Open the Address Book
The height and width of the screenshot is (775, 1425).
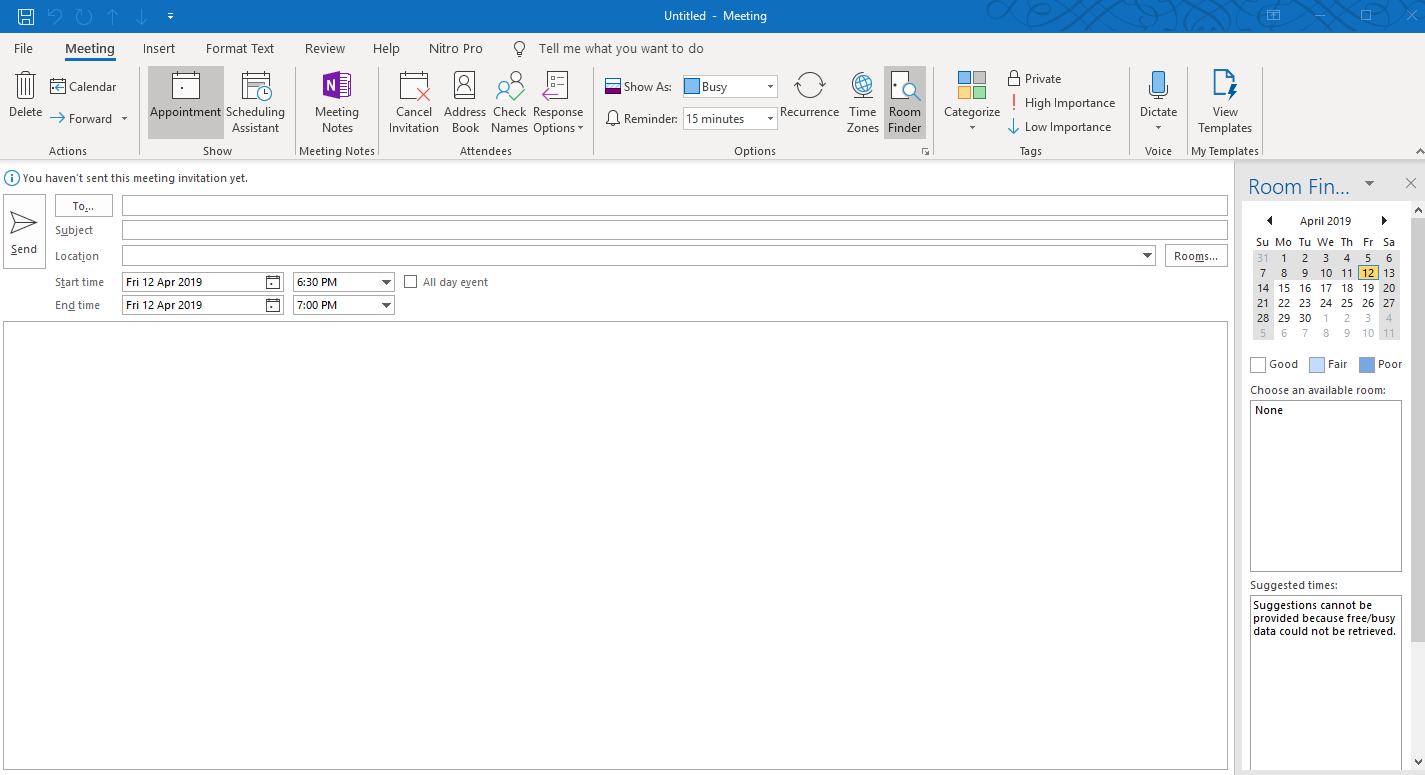[465, 102]
